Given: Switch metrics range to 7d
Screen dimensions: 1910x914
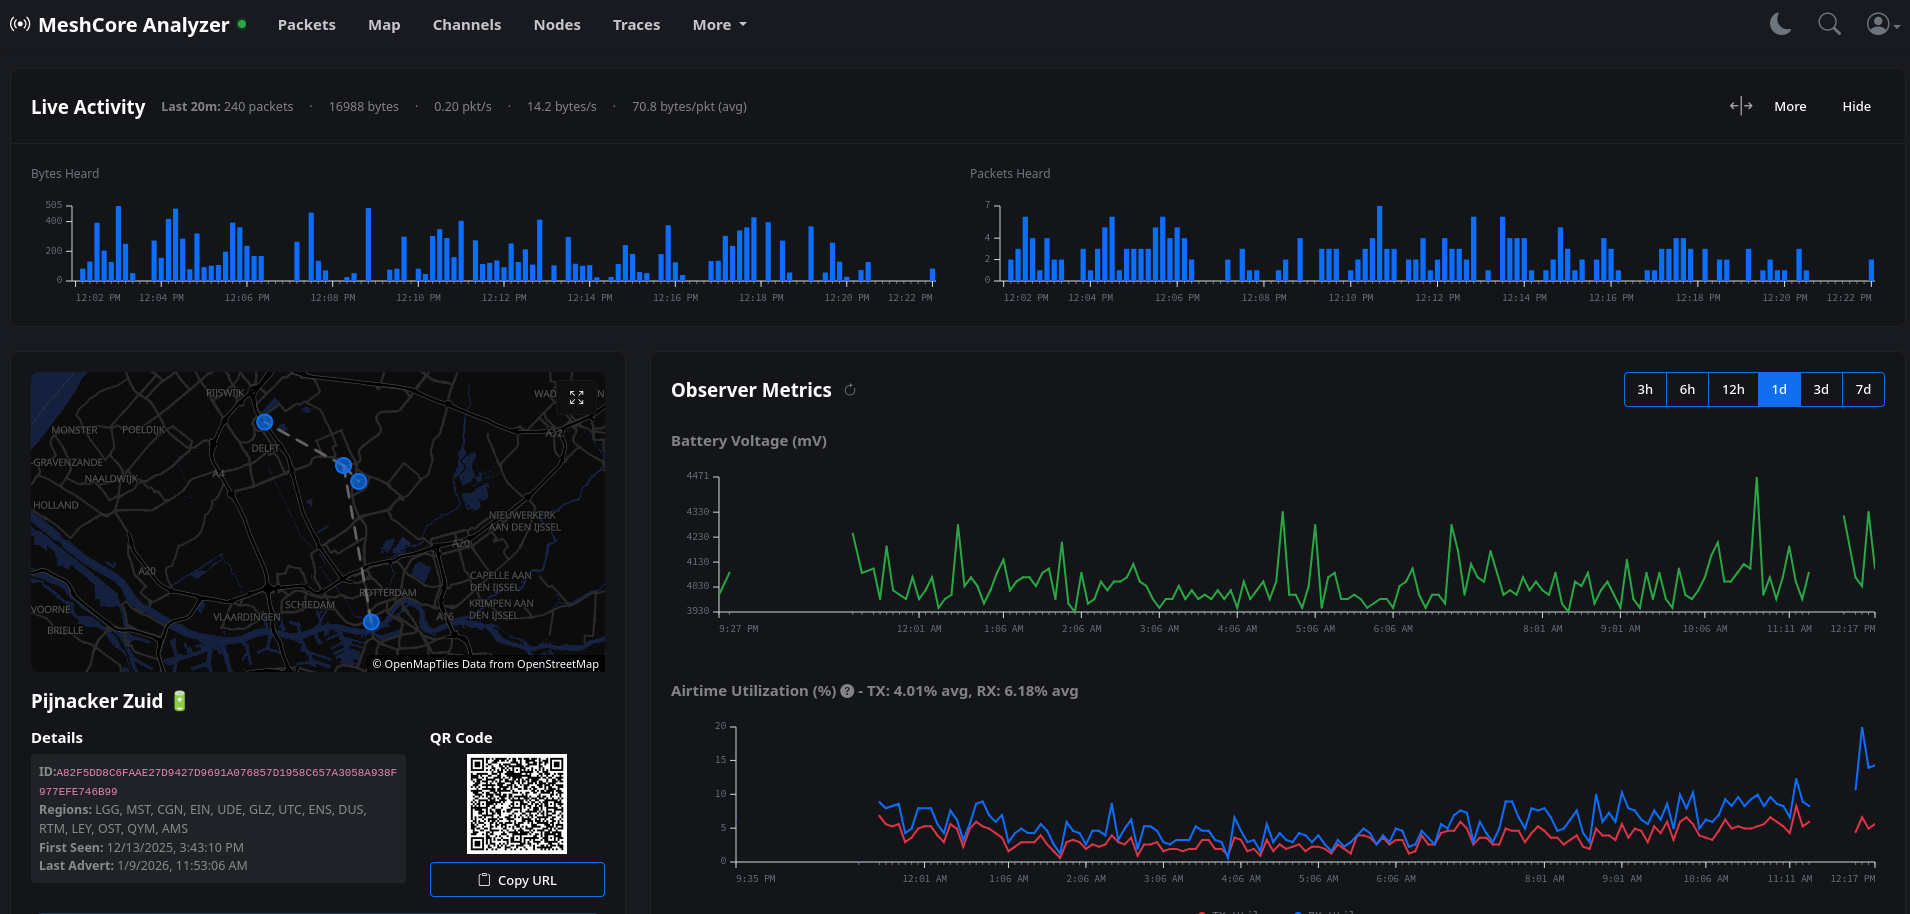Looking at the screenshot, I should 1863,390.
